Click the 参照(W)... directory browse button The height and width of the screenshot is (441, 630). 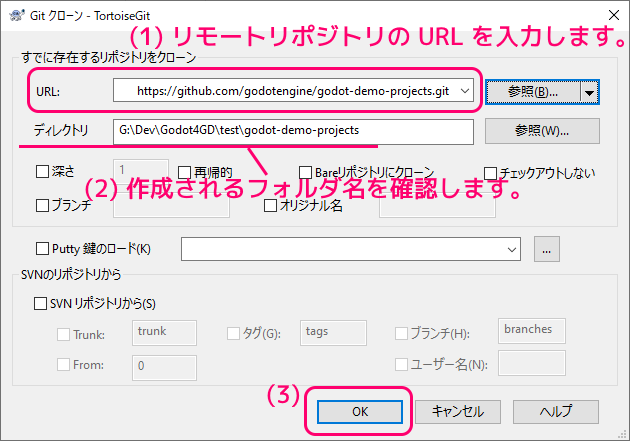click(x=542, y=131)
